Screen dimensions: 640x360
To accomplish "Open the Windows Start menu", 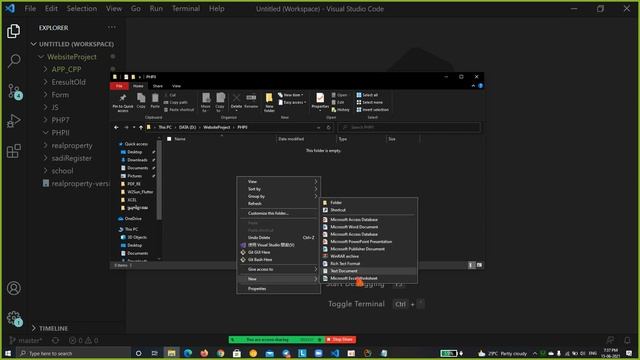I will (x=7, y=353).
